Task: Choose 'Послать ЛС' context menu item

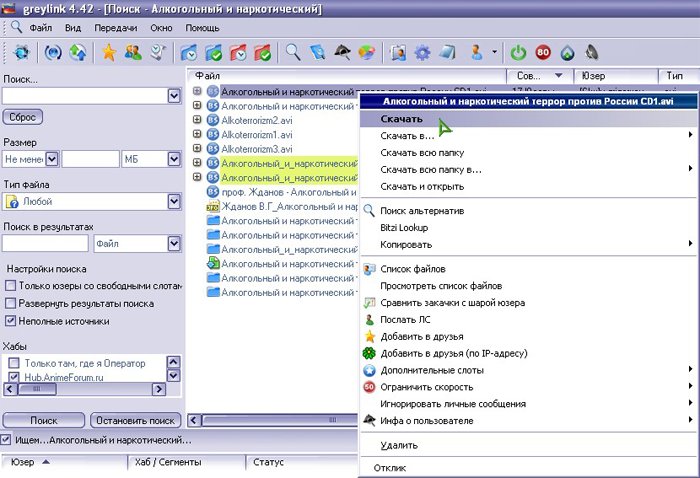Action: pos(529,320)
